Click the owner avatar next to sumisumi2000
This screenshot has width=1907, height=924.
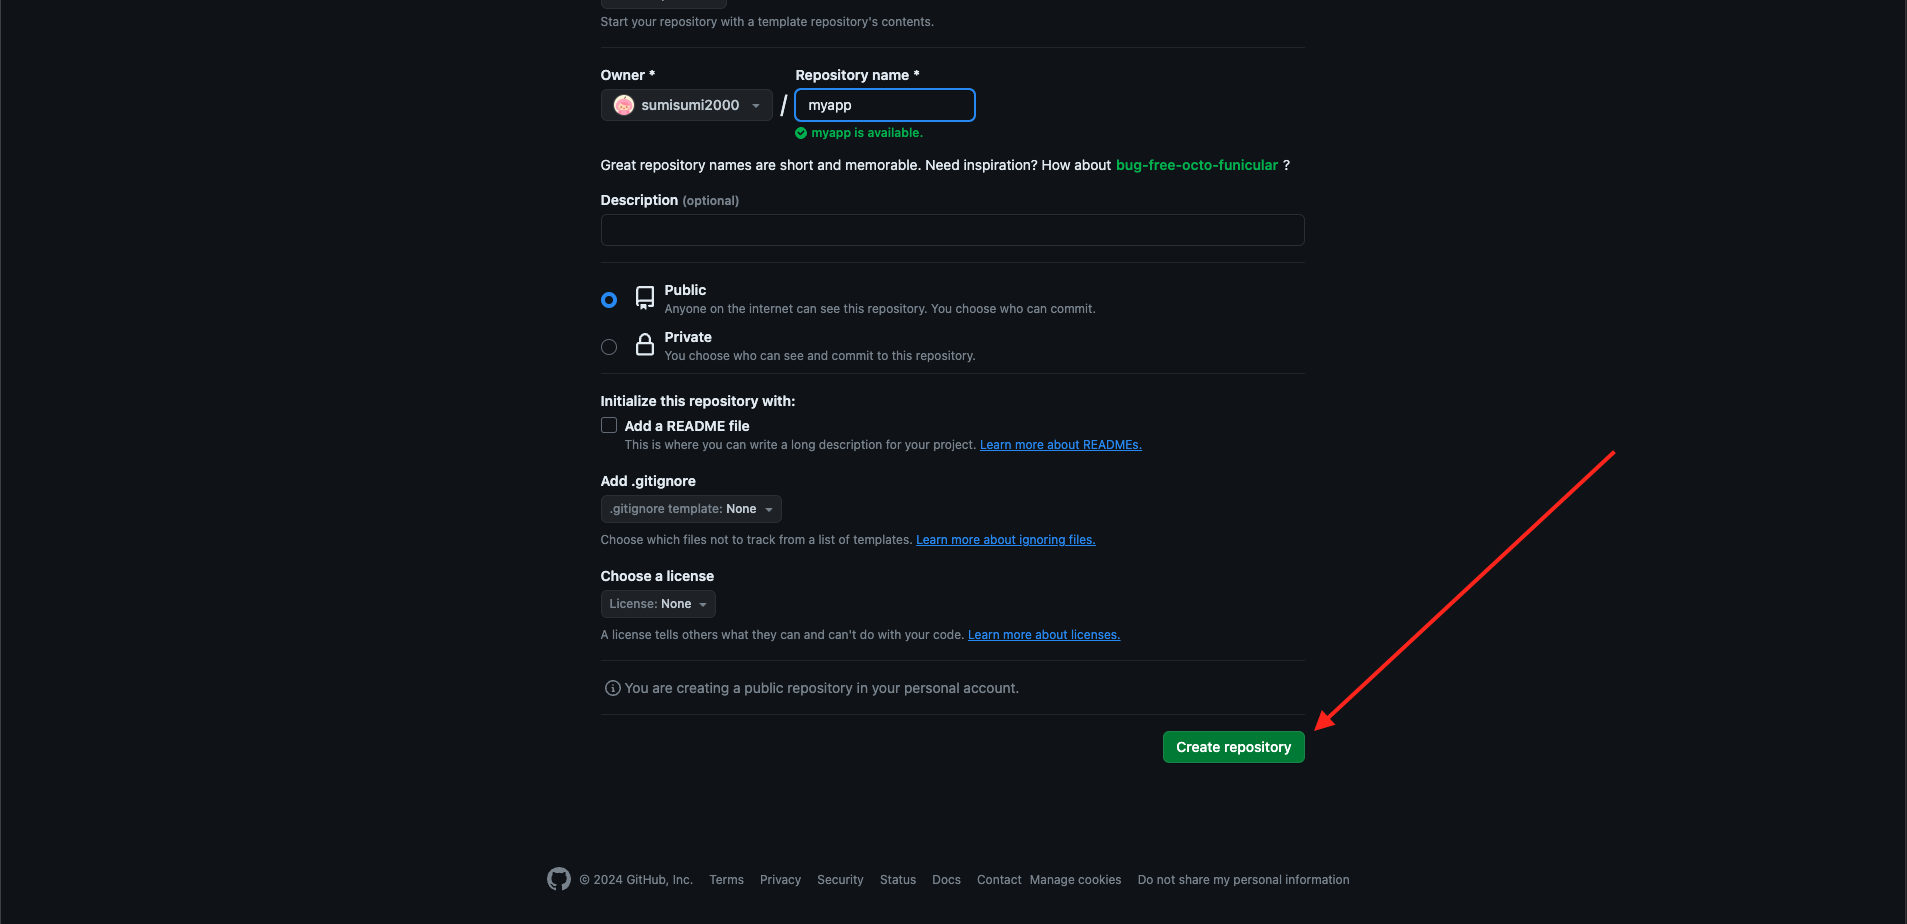click(622, 104)
